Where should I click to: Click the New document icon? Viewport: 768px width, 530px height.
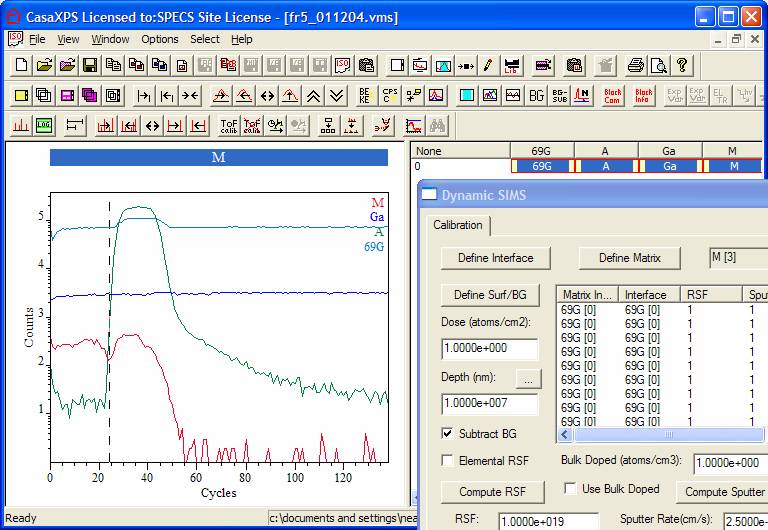click(21, 66)
